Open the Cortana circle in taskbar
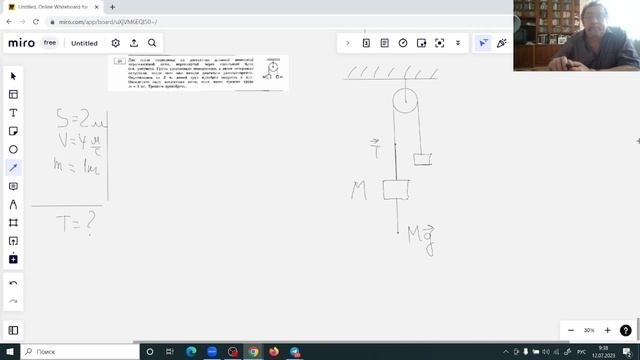Image resolution: width=640 pixels, height=360 pixels. (x=150, y=351)
